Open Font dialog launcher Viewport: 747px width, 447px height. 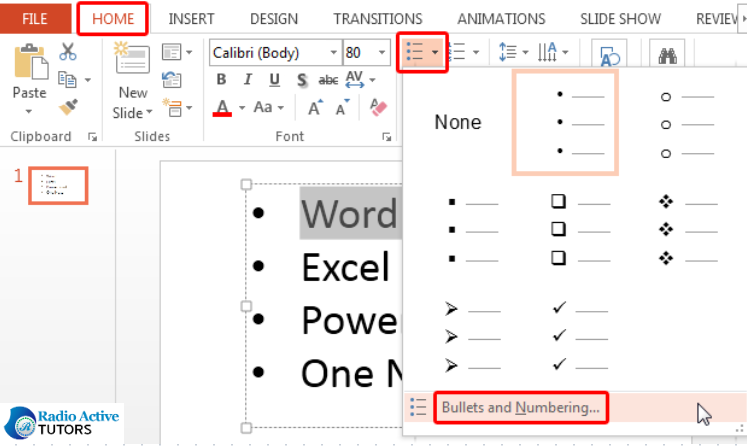386,137
